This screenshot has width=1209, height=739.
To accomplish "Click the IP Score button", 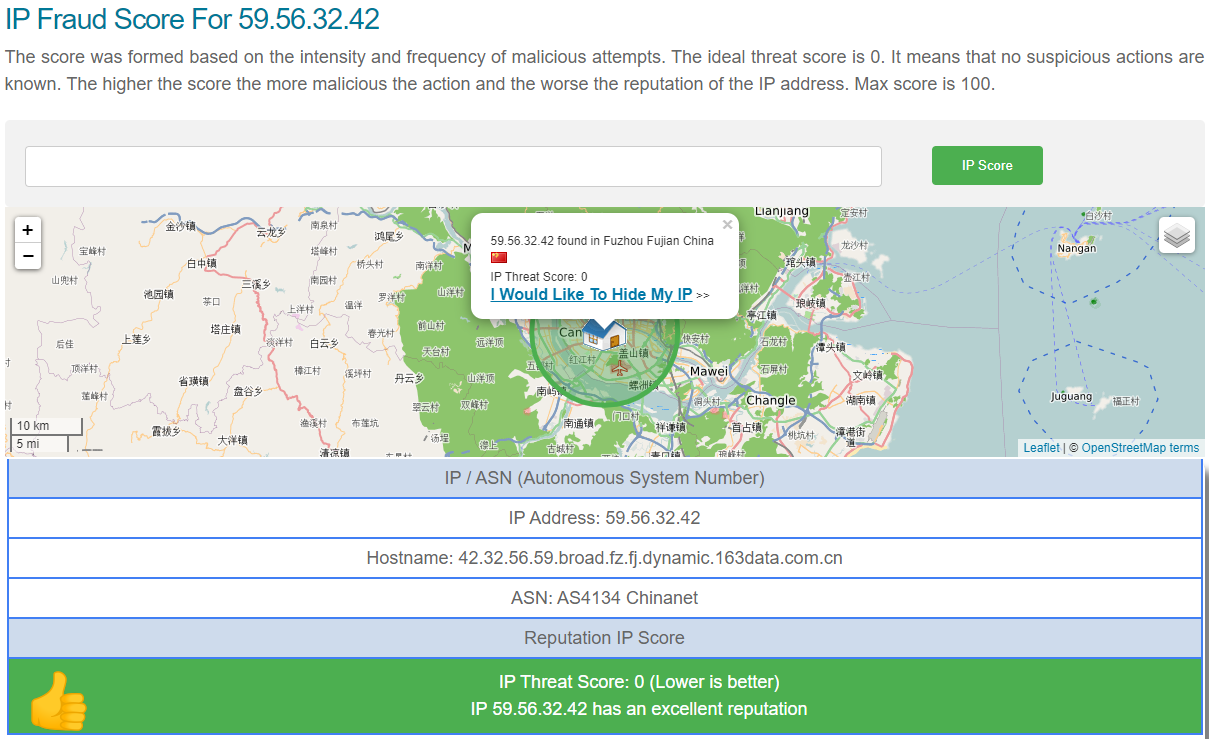I will pyautogui.click(x=987, y=165).
